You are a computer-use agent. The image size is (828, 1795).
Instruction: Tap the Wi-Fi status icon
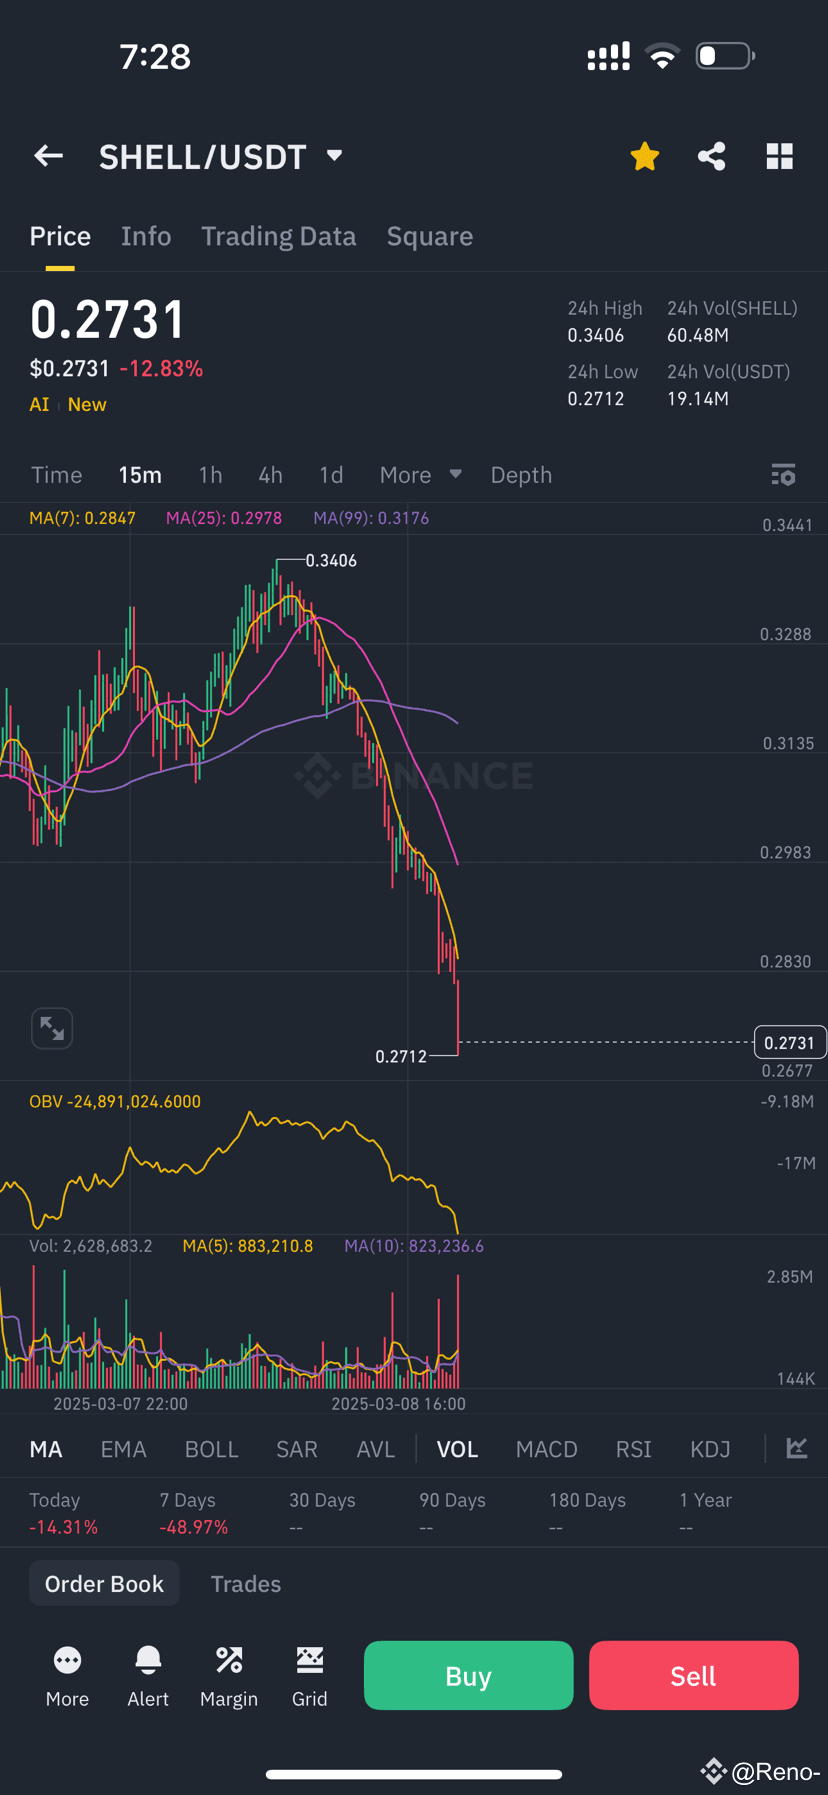coord(662,56)
